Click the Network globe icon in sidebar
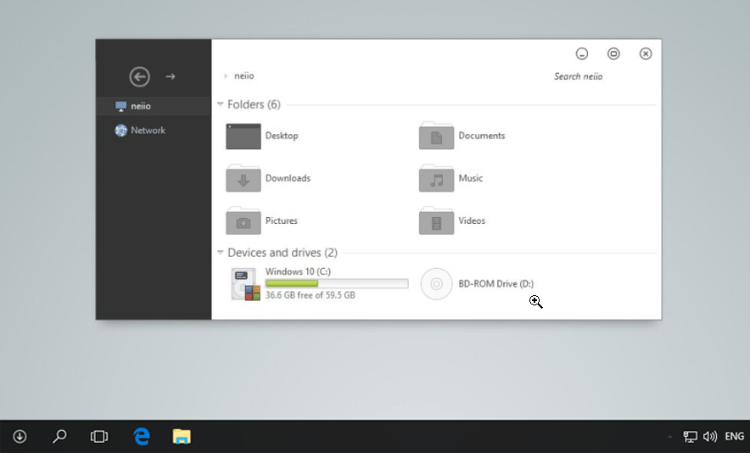 (x=121, y=130)
